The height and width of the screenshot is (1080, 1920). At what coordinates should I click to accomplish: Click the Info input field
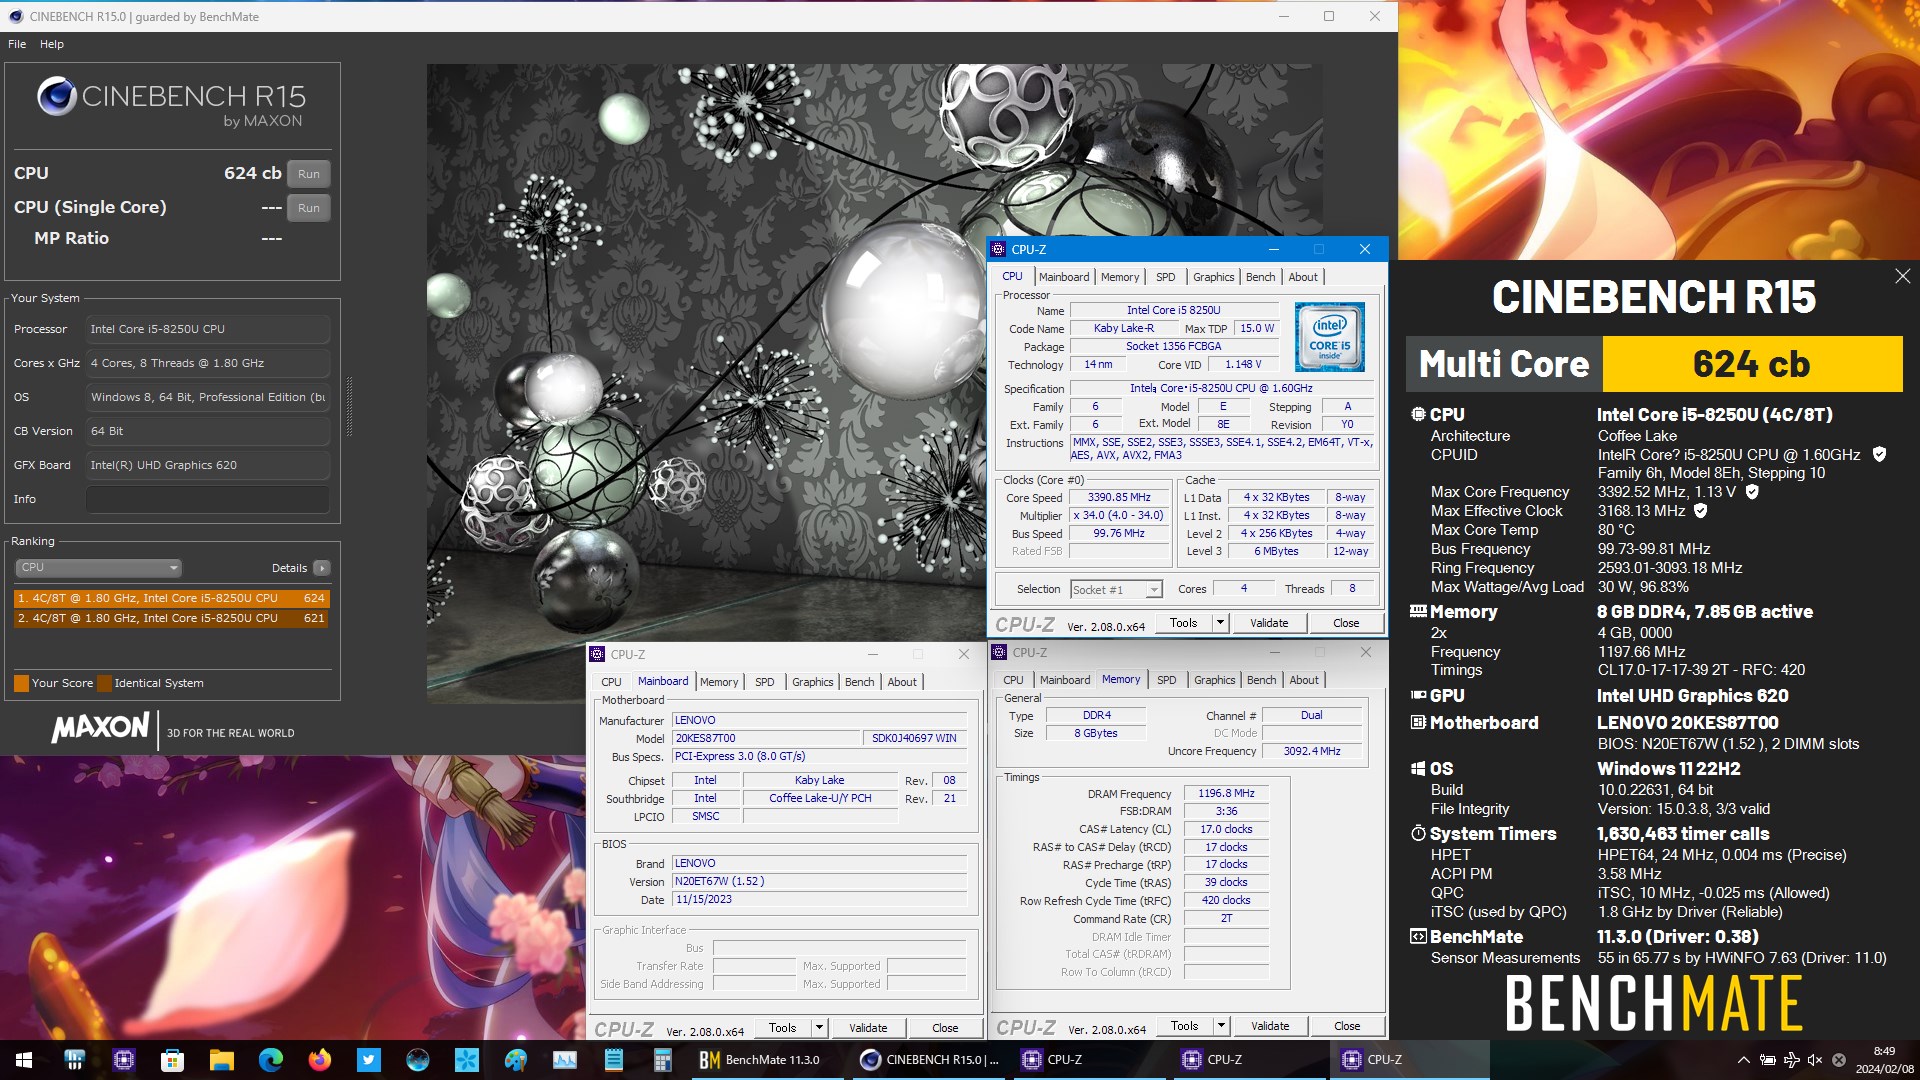(x=208, y=499)
